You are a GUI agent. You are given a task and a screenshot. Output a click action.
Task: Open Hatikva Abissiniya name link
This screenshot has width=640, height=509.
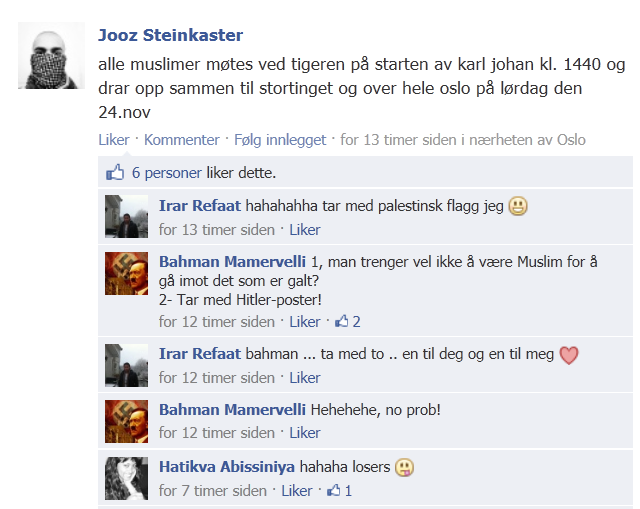click(x=227, y=467)
